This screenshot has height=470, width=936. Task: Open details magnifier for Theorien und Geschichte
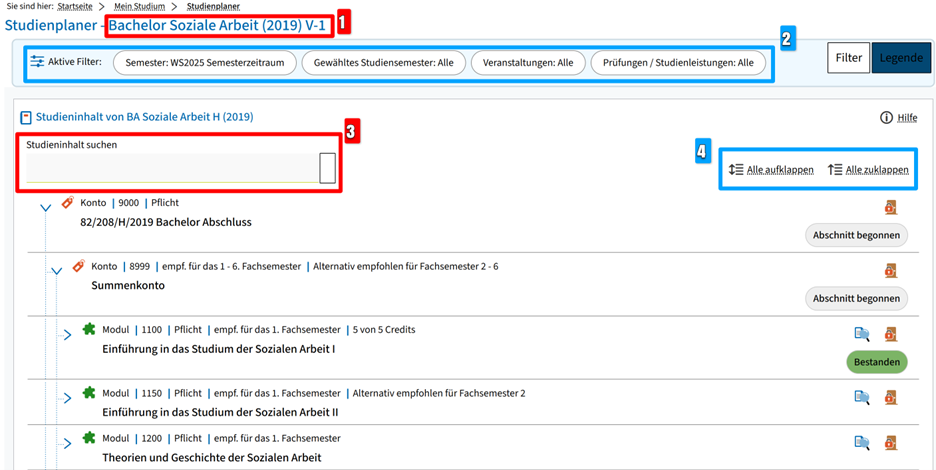[x=861, y=442]
